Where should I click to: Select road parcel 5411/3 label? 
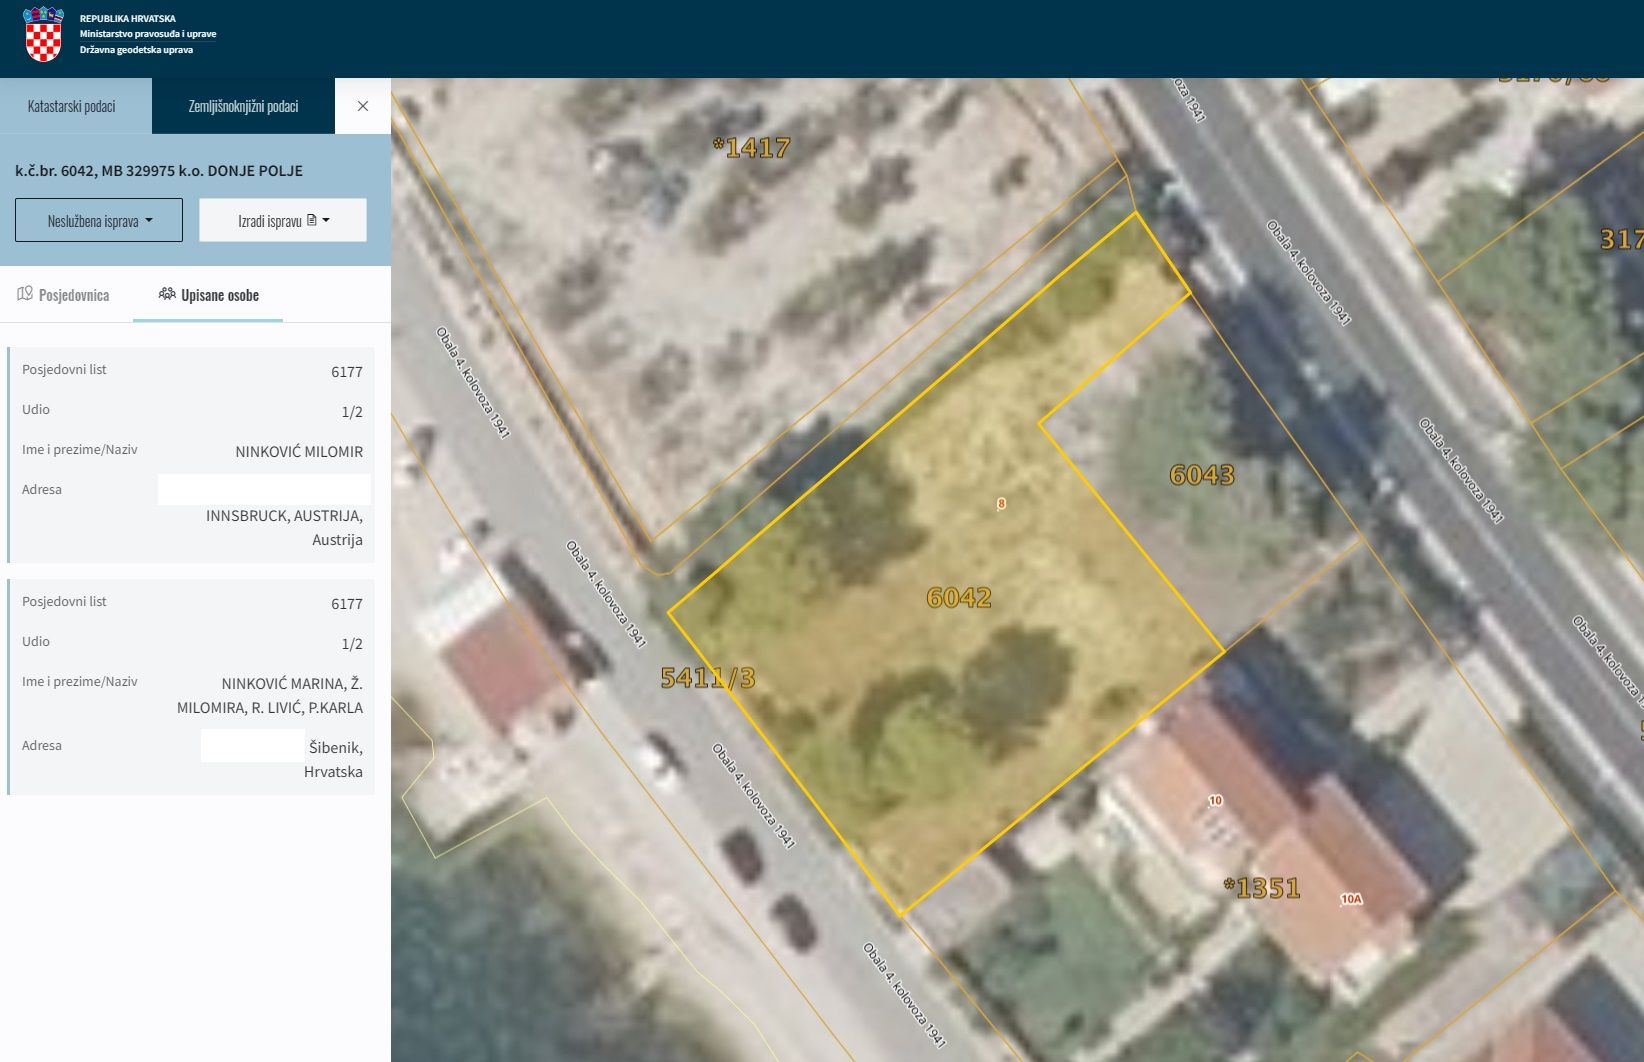tap(707, 678)
